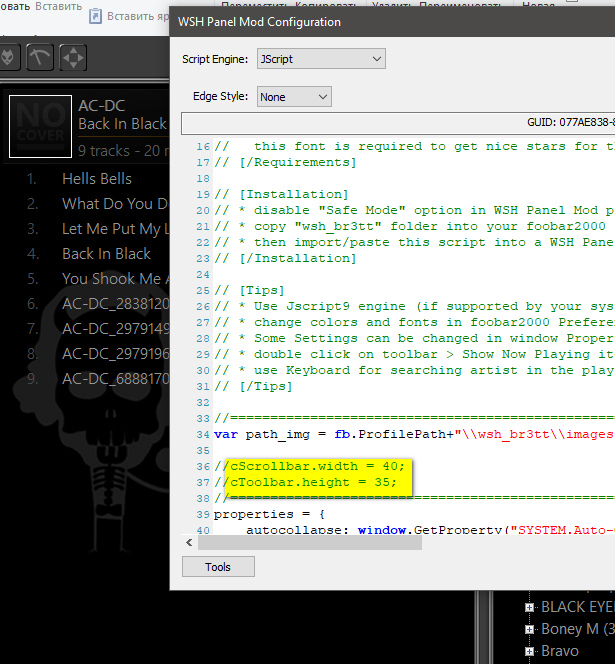Image resolution: width=615 pixels, height=664 pixels.
Task: Expand the BLACK EYE tree node
Action: point(529,608)
